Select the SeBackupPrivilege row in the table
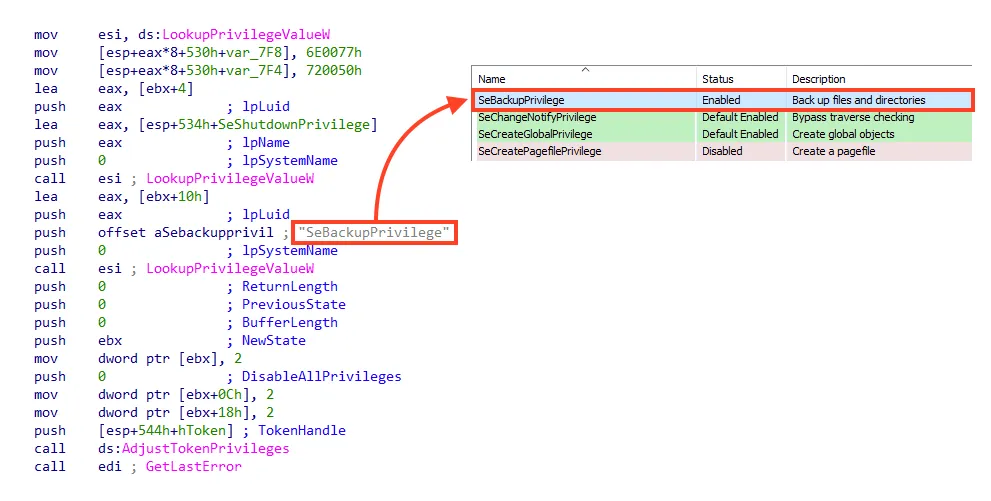 click(x=722, y=100)
